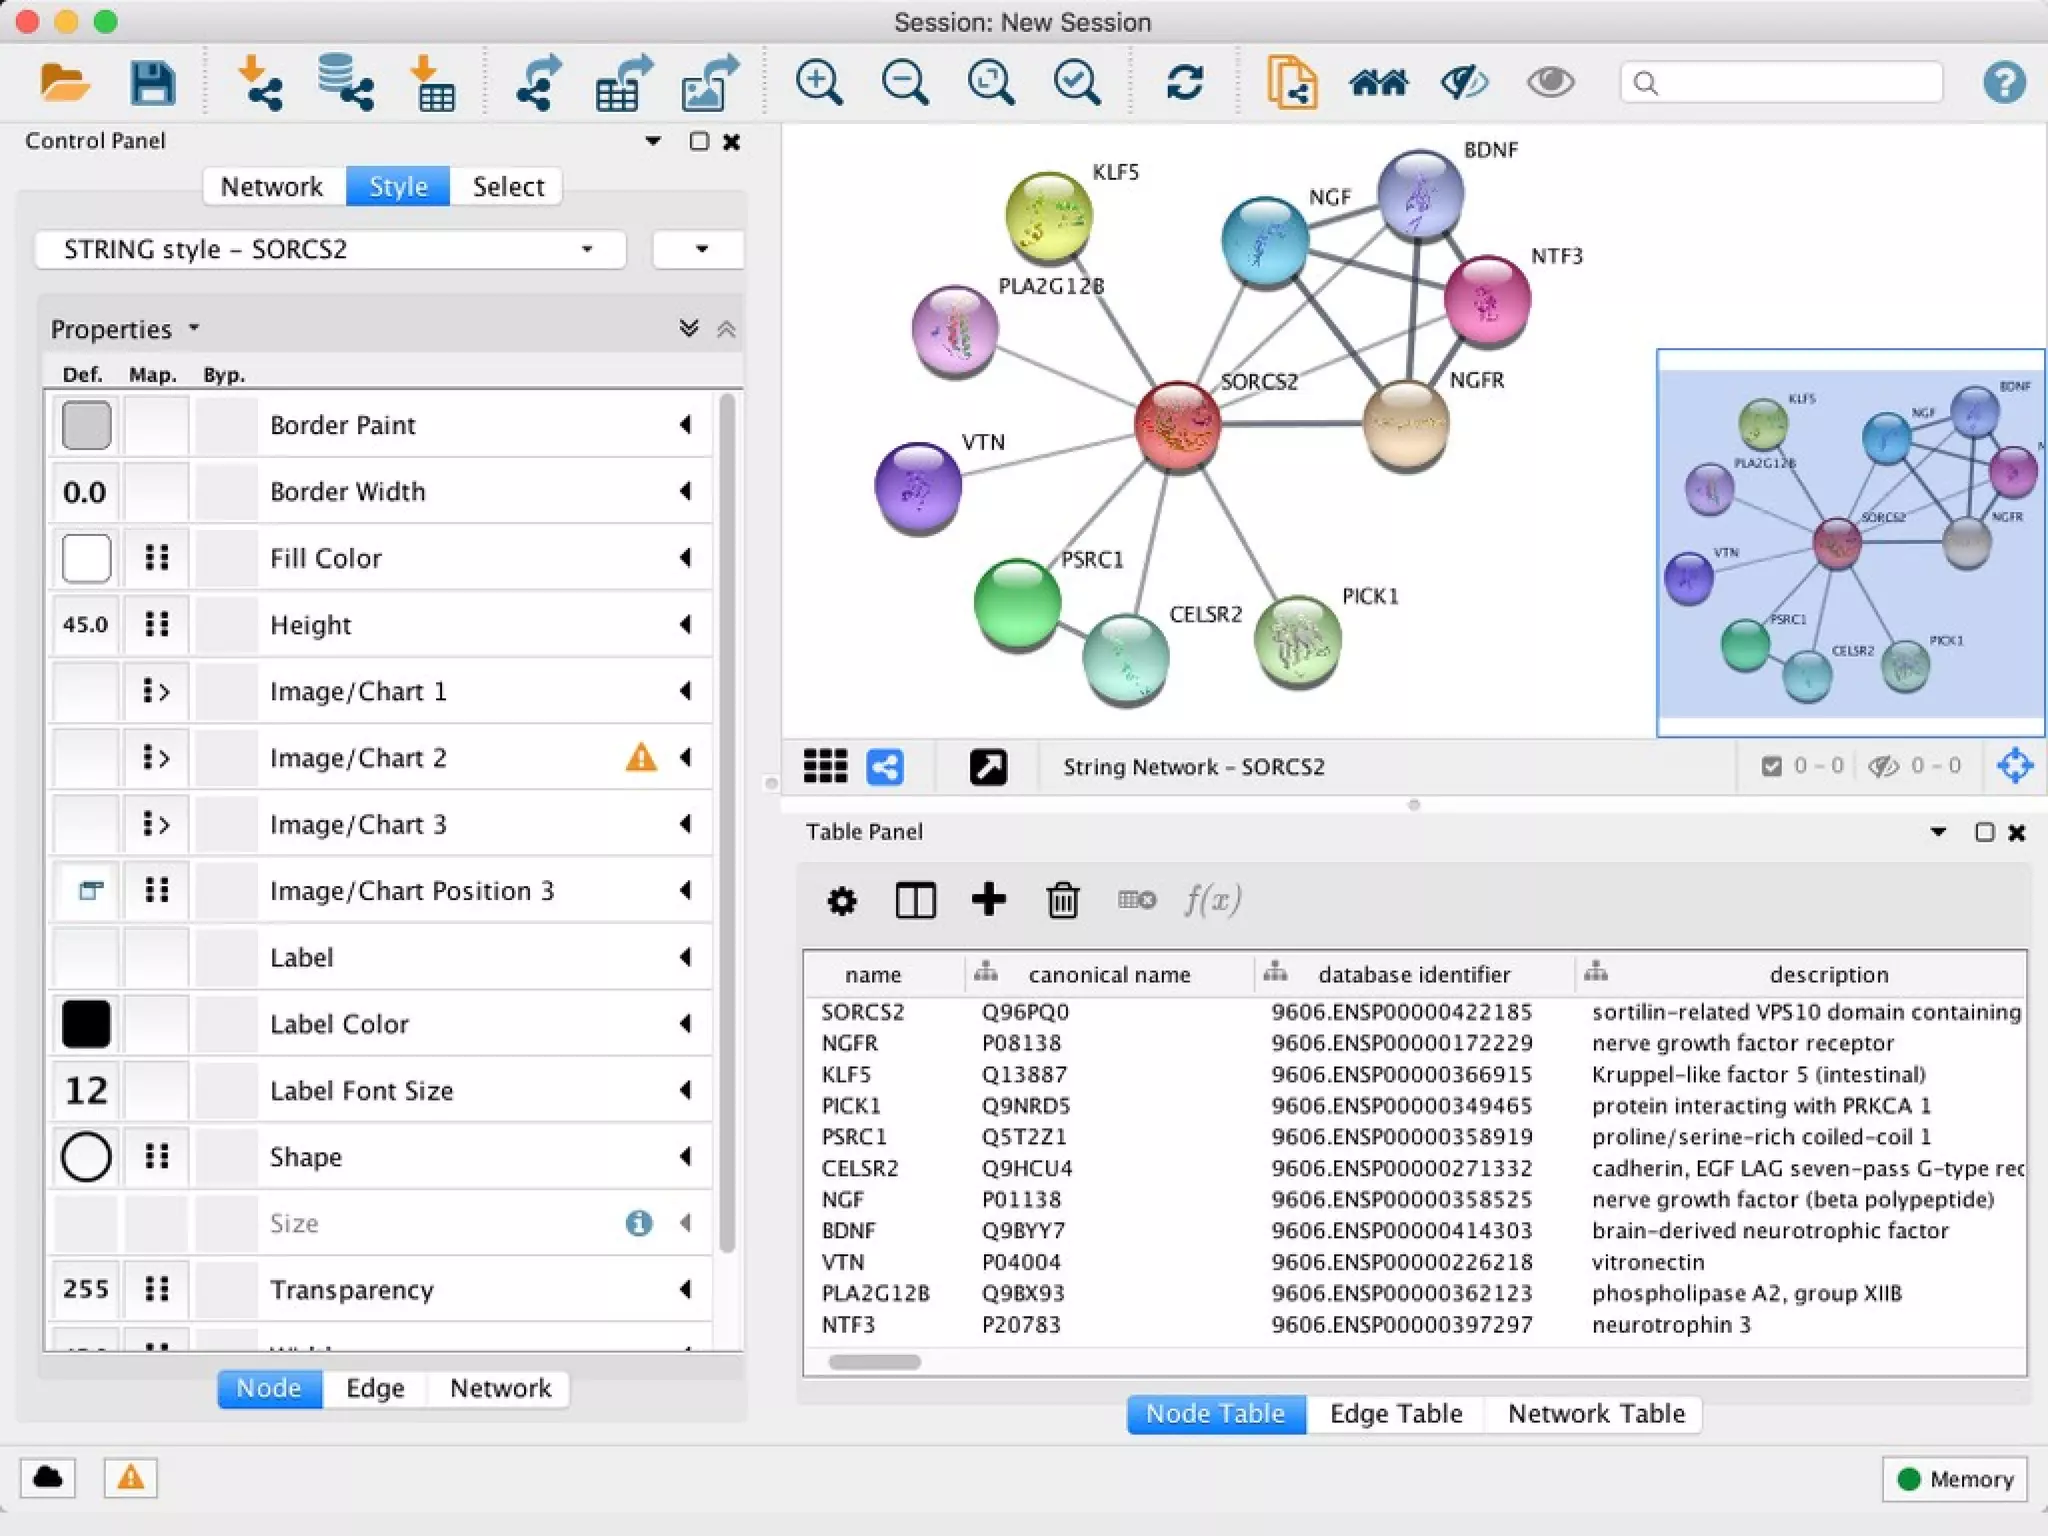Click Apply Preferred Layout refresh icon
Image resolution: width=2048 pixels, height=1536 pixels.
[x=1184, y=83]
